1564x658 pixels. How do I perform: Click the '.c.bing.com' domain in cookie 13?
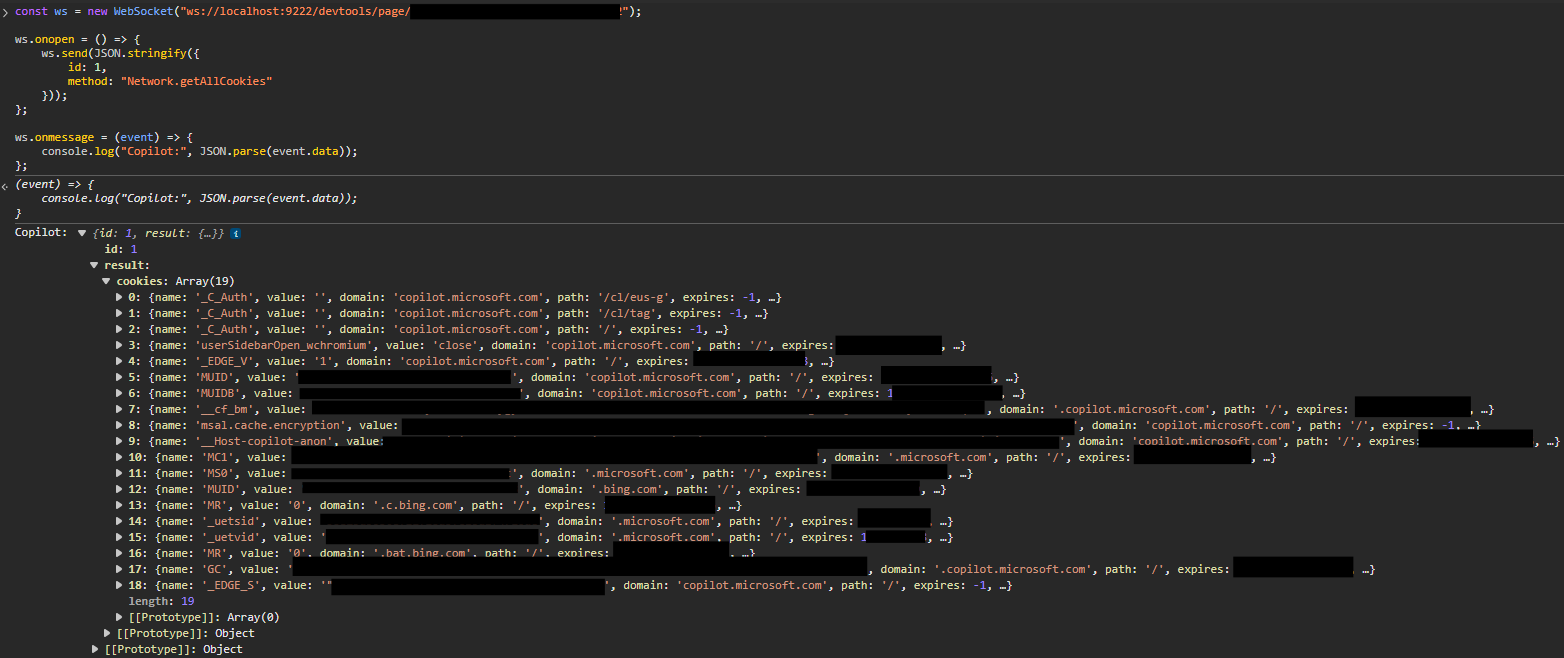pos(416,505)
